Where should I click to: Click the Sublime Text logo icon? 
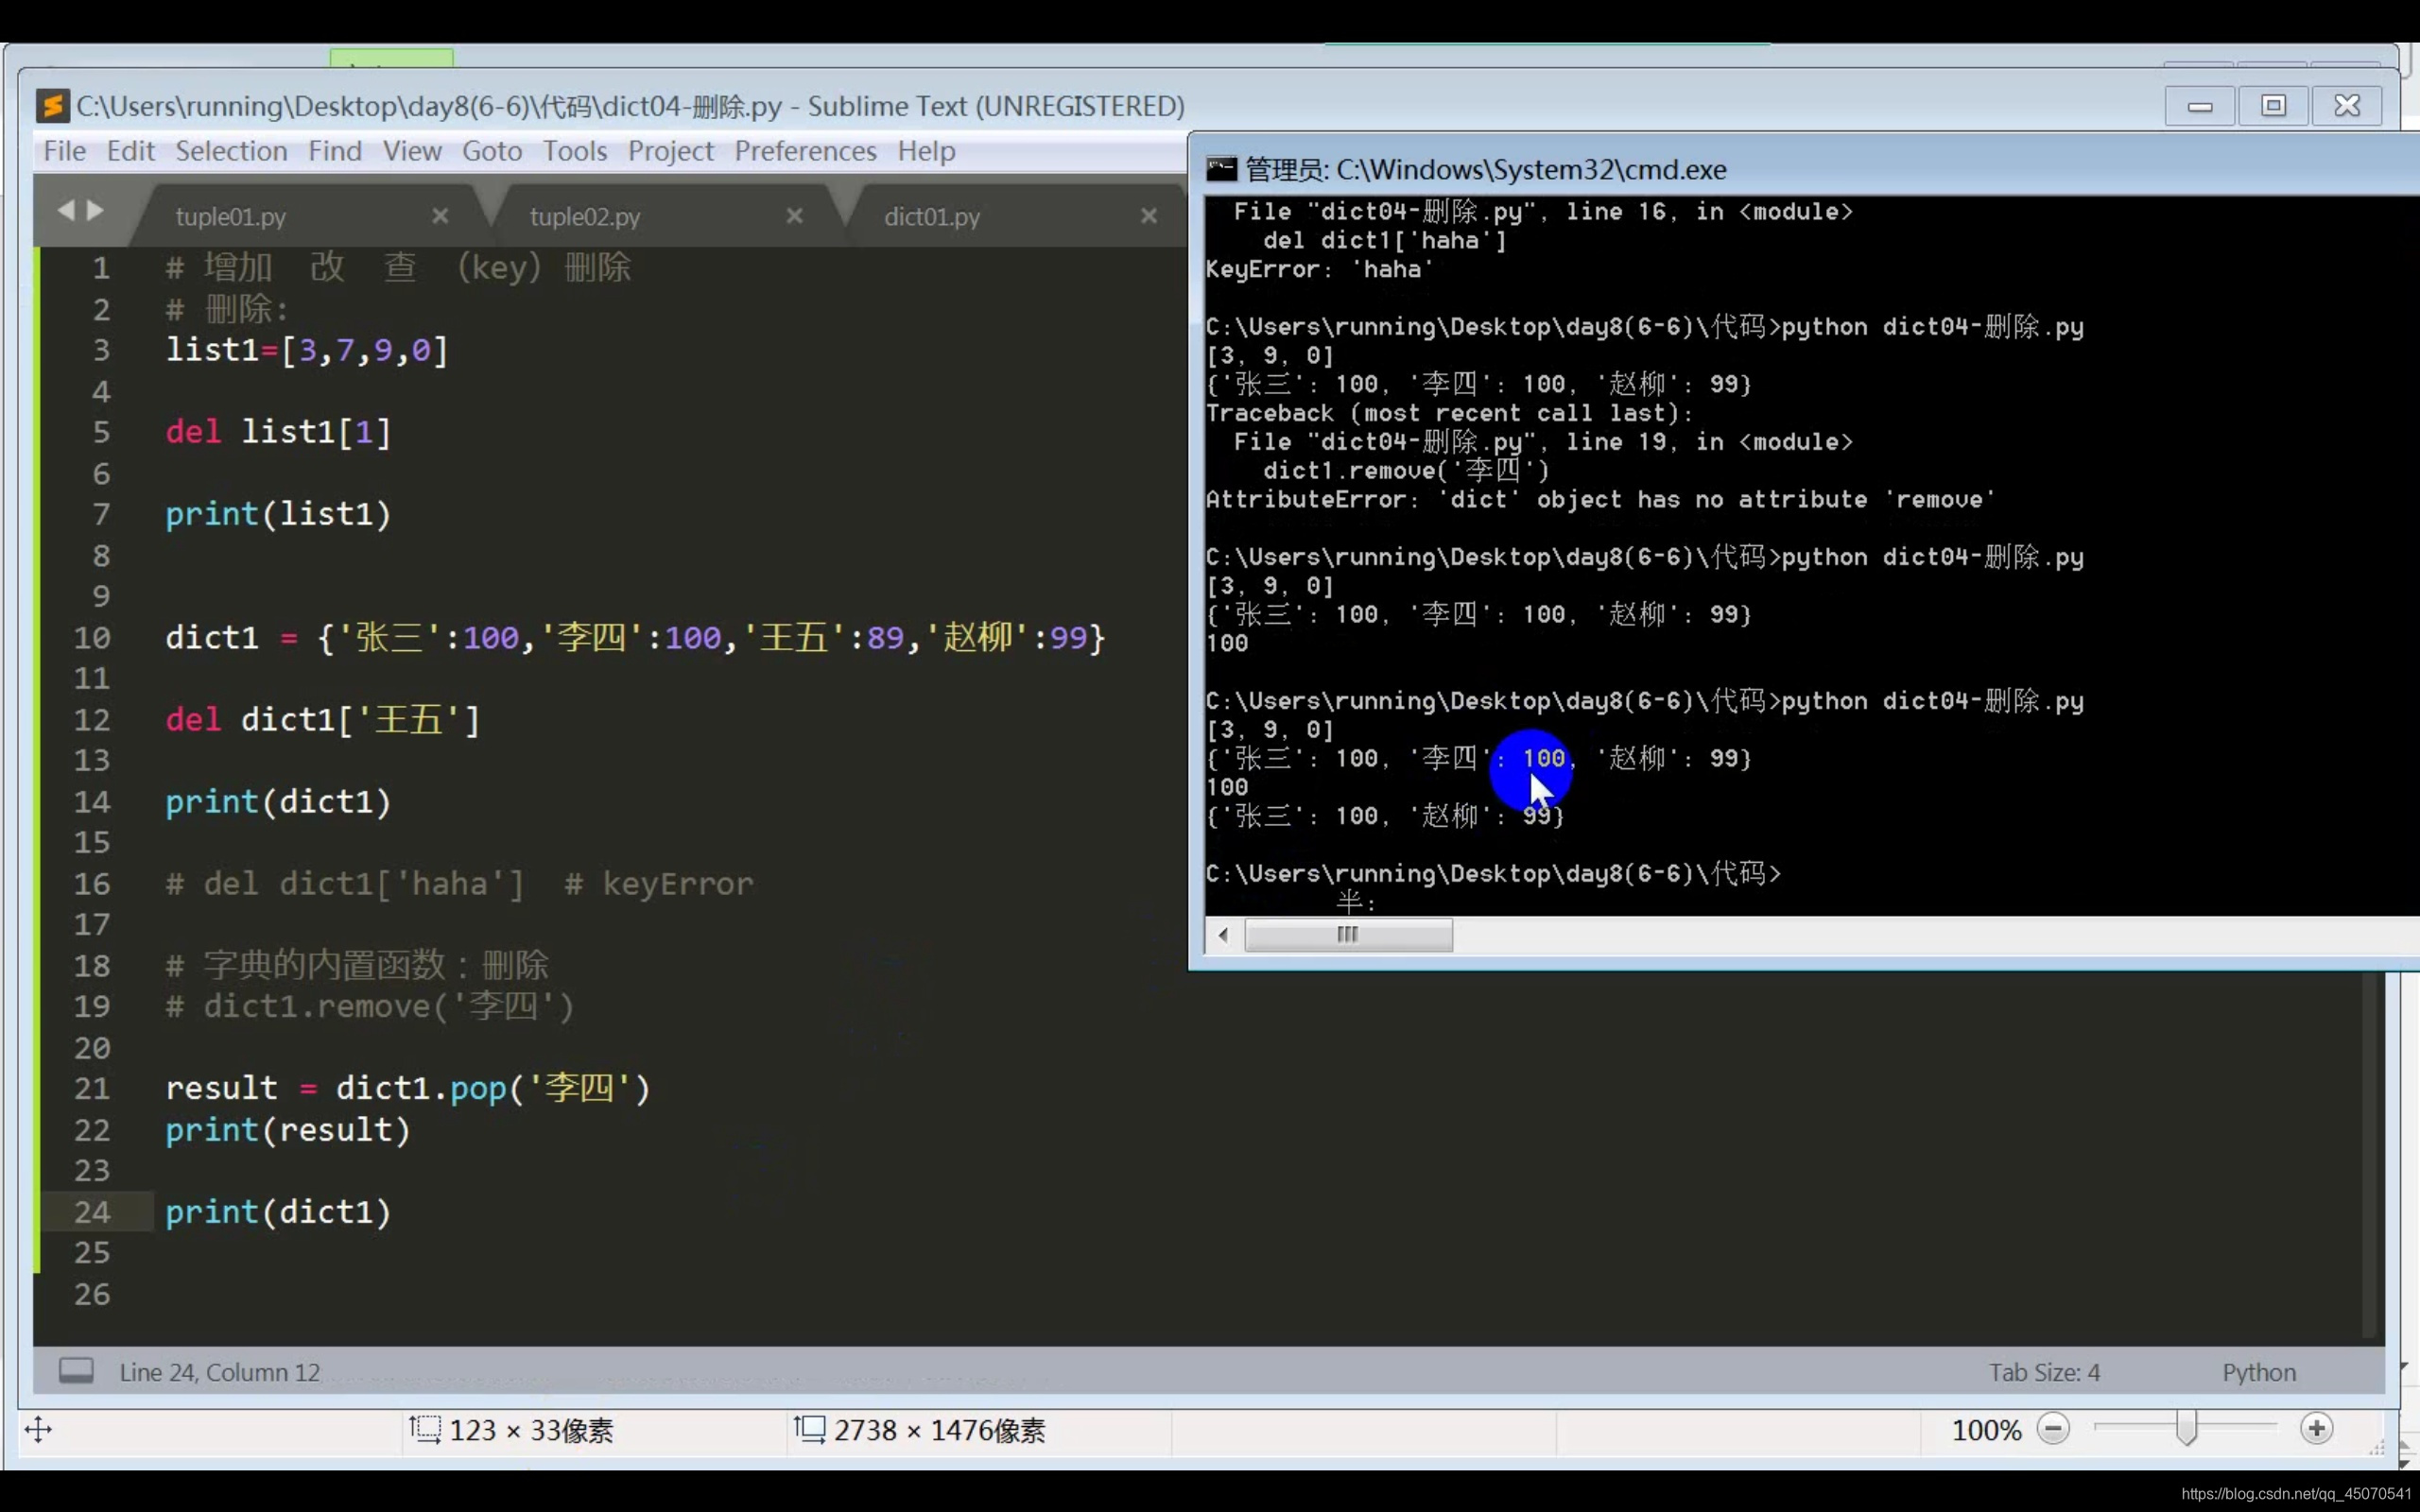[x=52, y=106]
